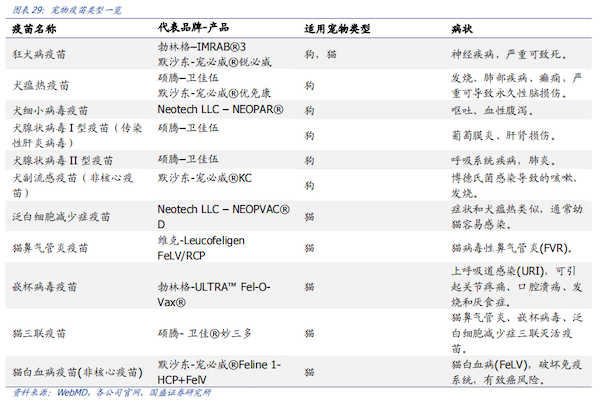The height and width of the screenshot is (404, 600).
Task: Click the symptom '呼吸系统疾病，肺炎。'
Action: pyautogui.click(x=504, y=160)
